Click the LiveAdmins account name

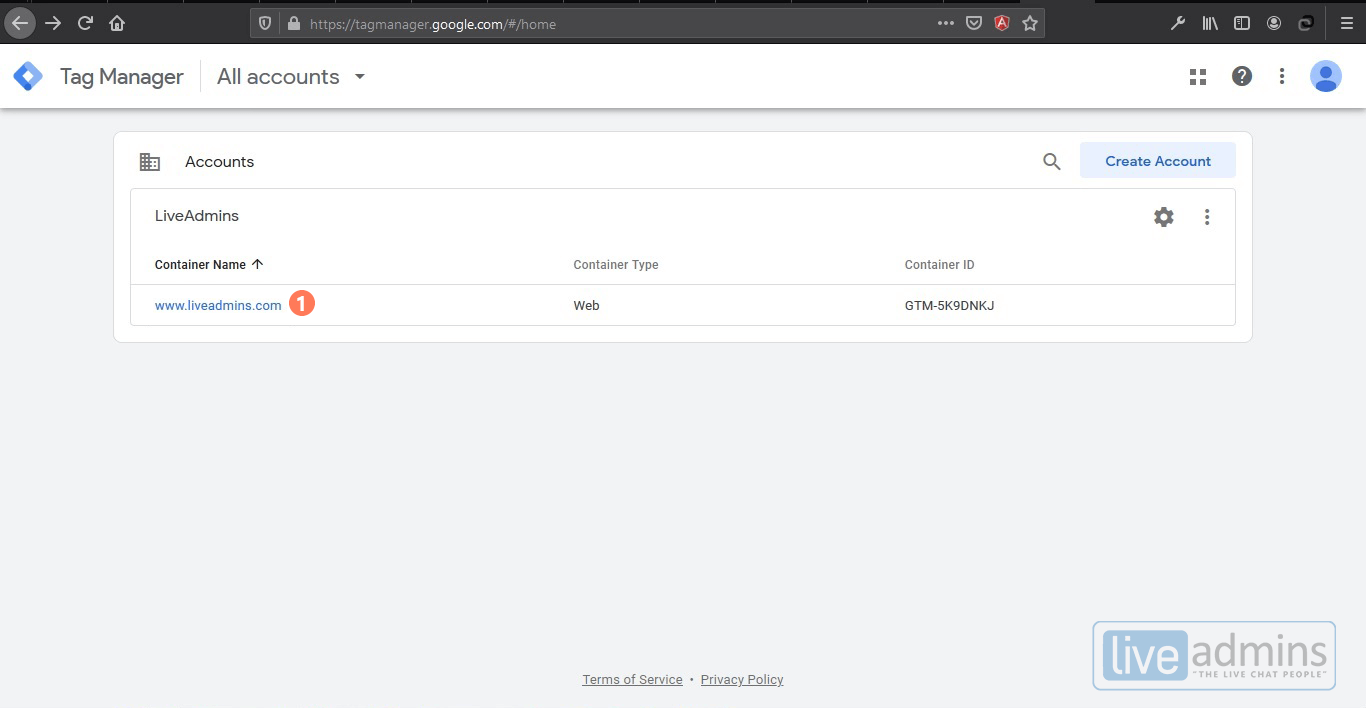coord(197,216)
